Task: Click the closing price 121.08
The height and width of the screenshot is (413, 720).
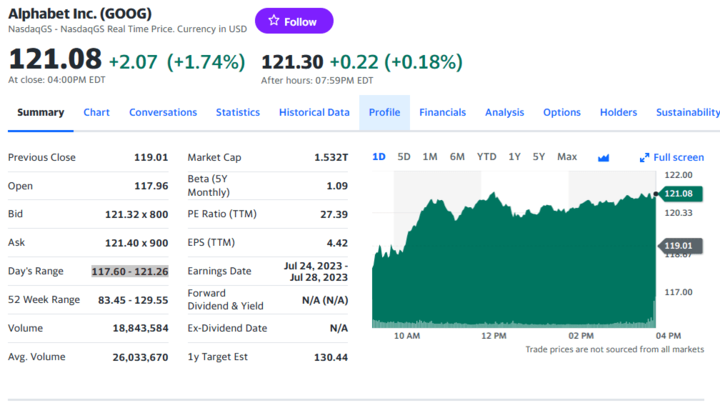Action: click(x=55, y=59)
